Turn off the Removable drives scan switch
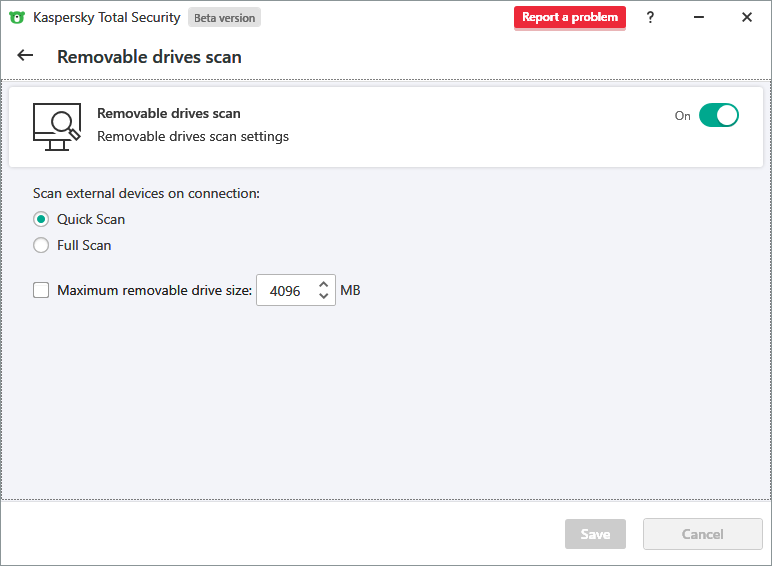This screenshot has height=566, width=772. (718, 115)
